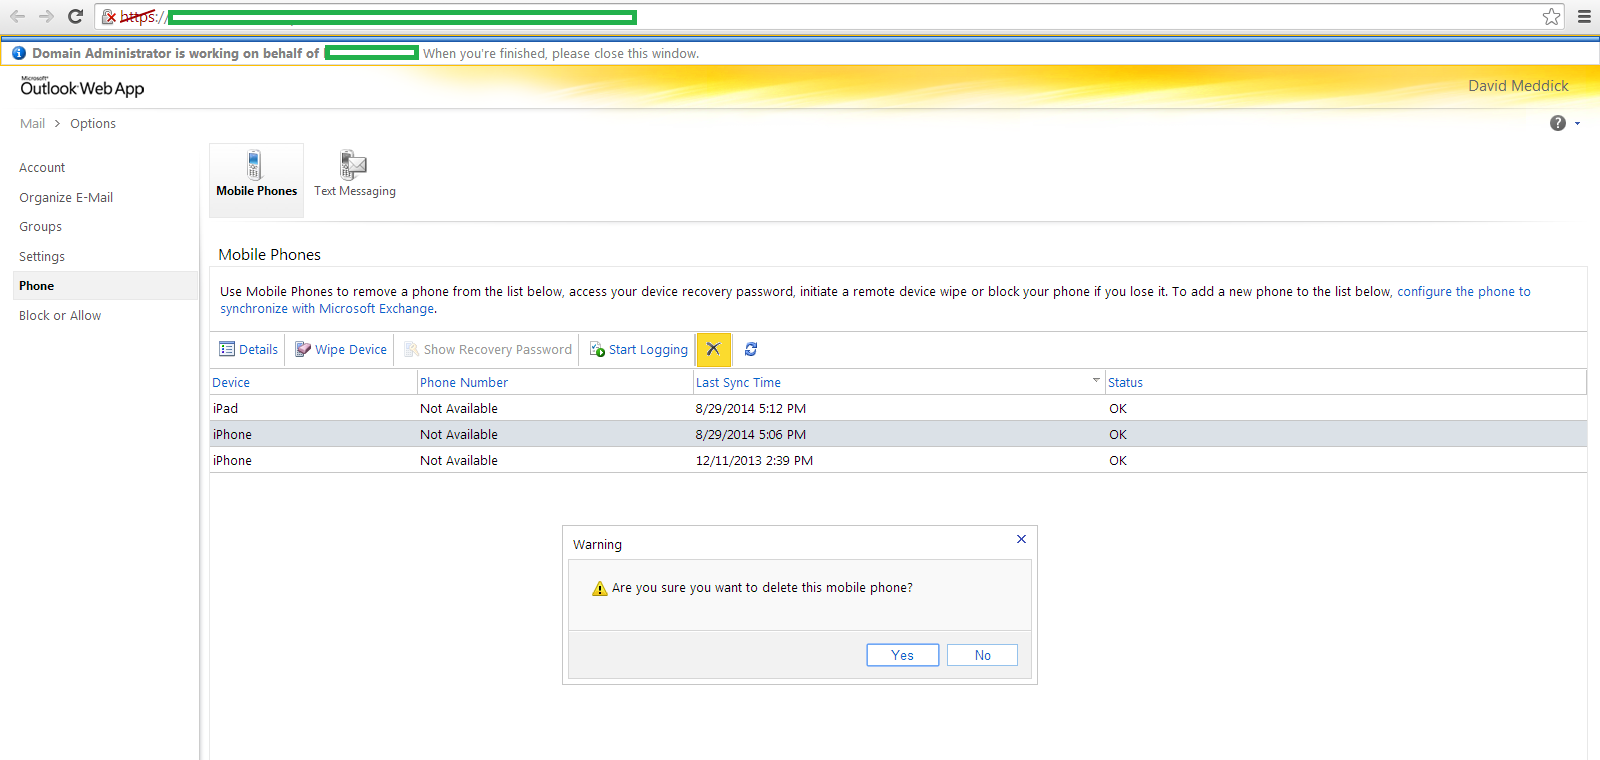Click the blue info icon in notification bar

point(19,53)
